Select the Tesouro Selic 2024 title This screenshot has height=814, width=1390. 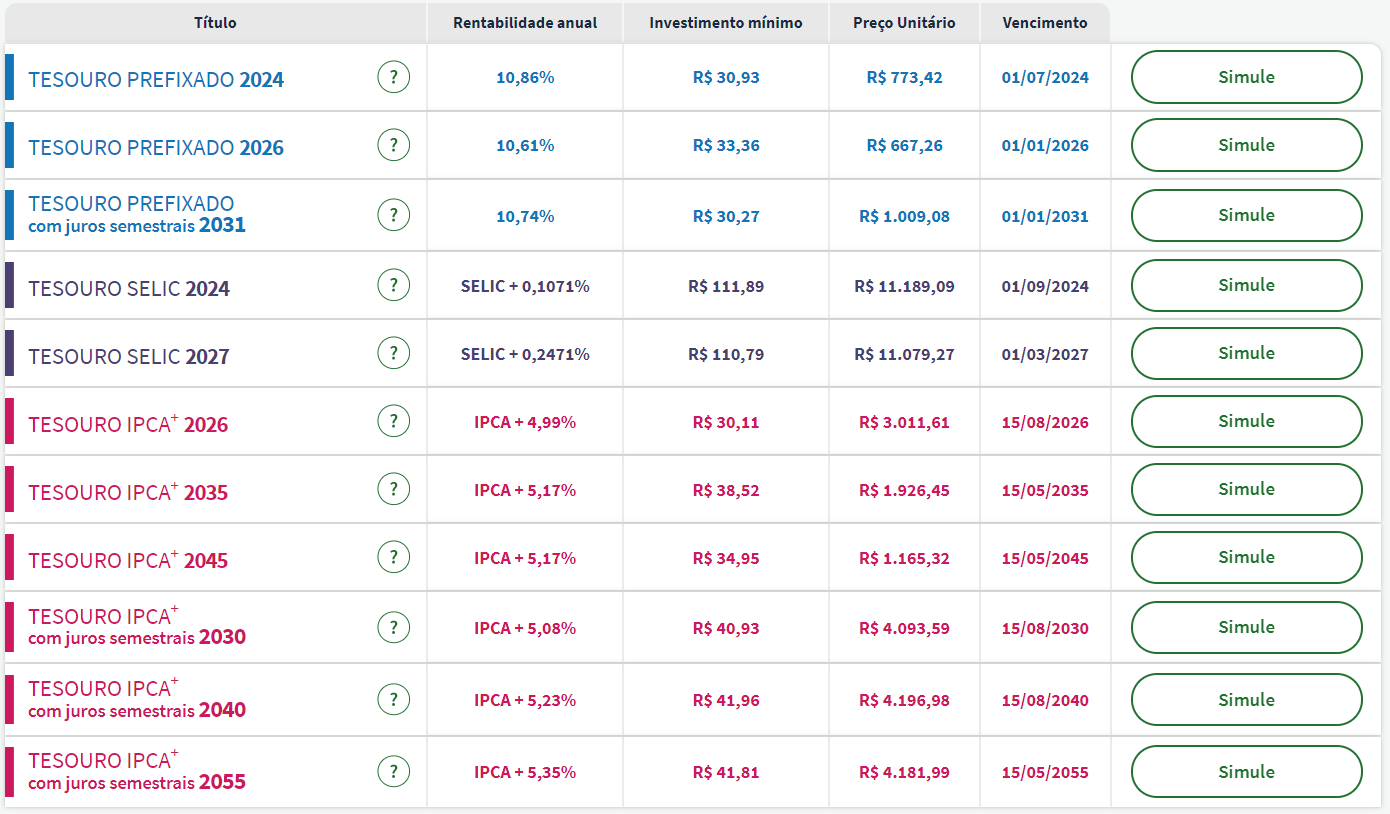click(129, 289)
